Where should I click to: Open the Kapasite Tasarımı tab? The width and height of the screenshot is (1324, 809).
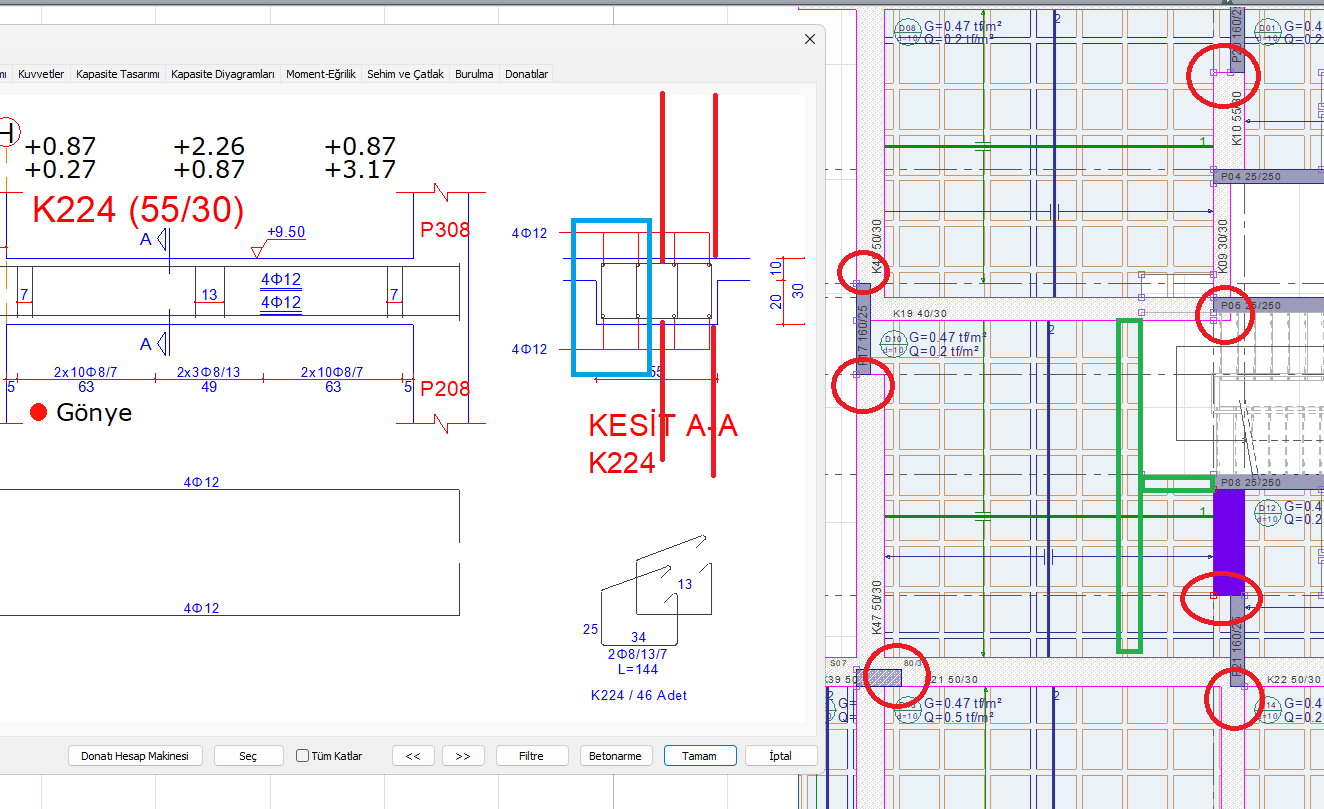coord(118,74)
